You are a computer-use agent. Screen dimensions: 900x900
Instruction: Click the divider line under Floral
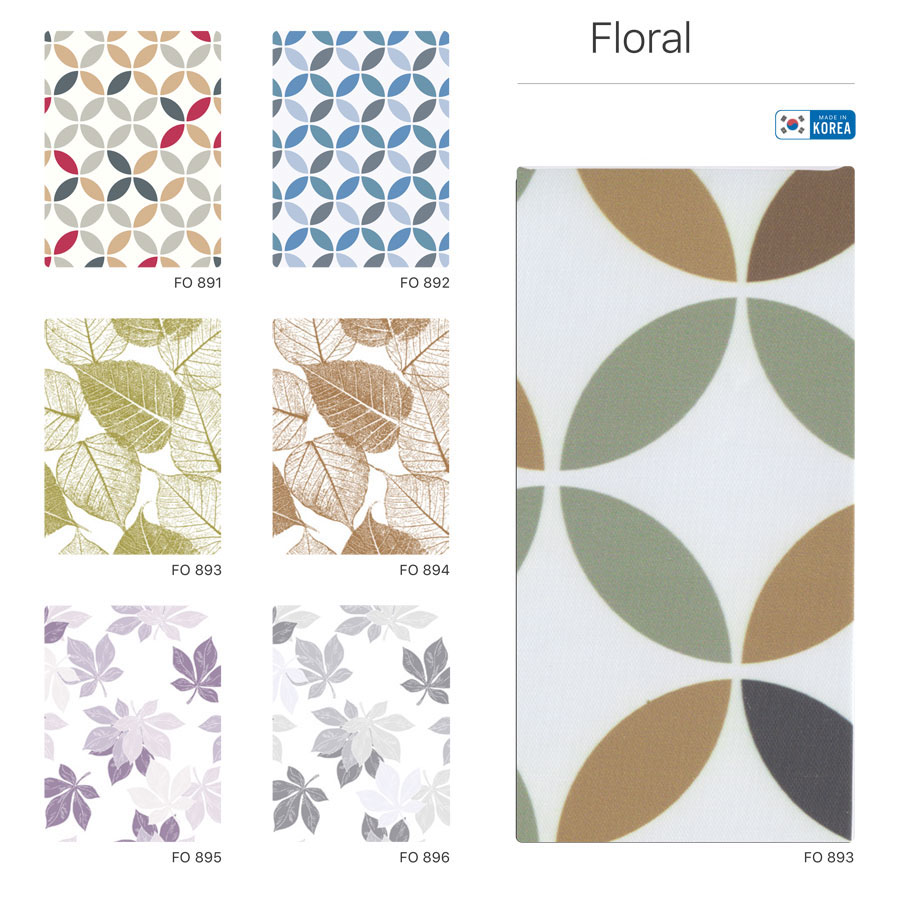[x=685, y=84]
